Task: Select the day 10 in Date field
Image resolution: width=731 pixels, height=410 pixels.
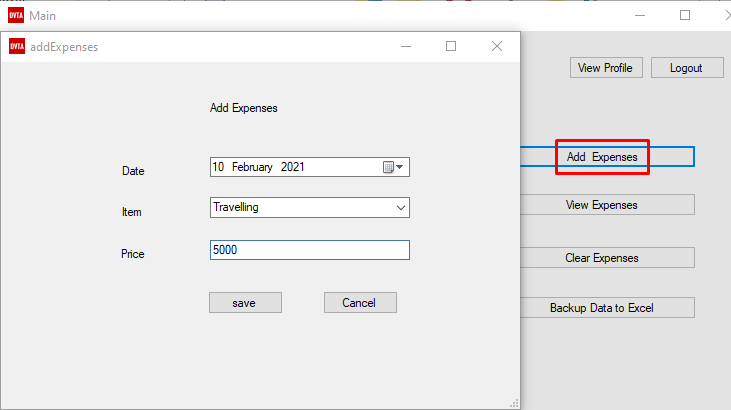Action: (x=218, y=167)
